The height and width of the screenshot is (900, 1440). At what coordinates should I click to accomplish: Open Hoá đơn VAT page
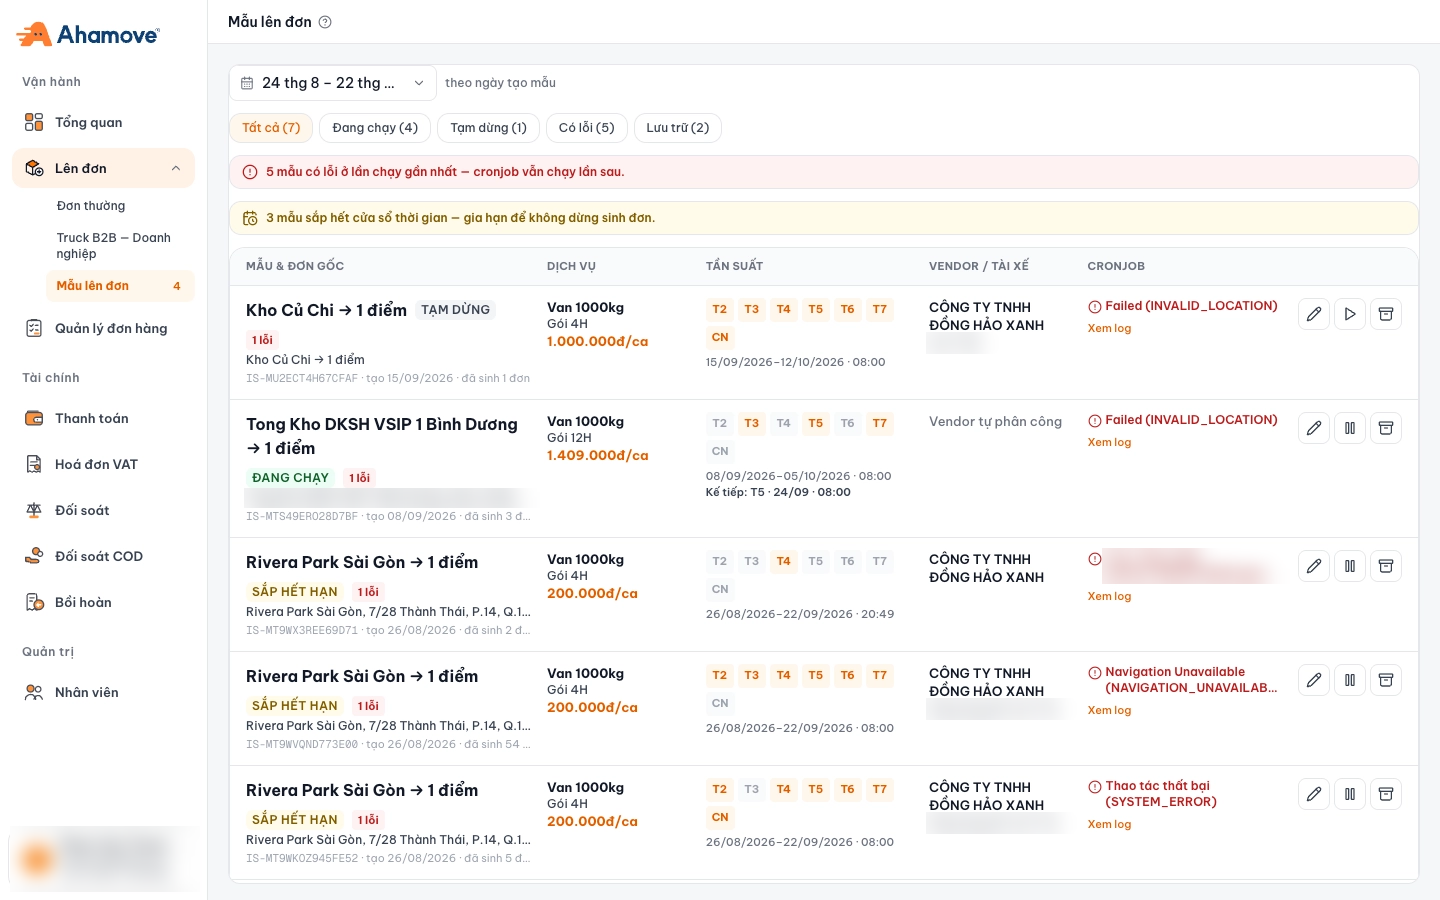point(103,464)
